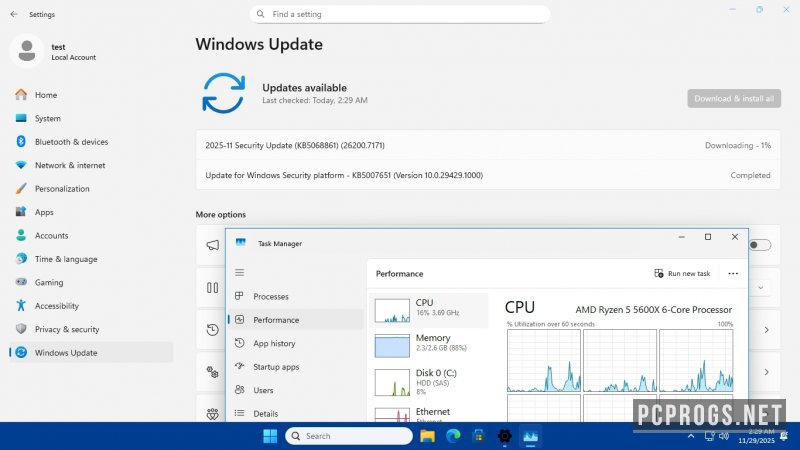This screenshot has height=450, width=800.
Task: Open Bluetooth & devices settings
Action: [x=92, y=142]
